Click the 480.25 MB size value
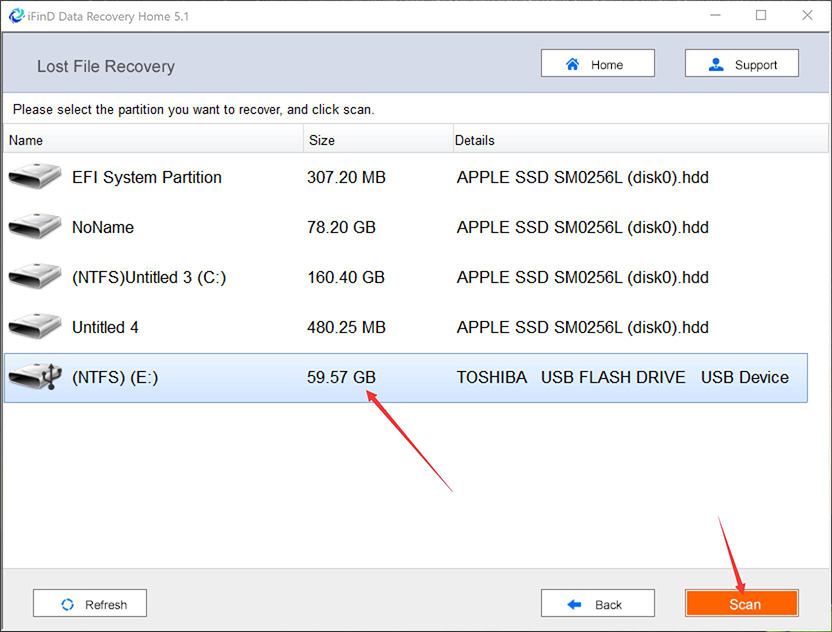This screenshot has width=832, height=632. [346, 327]
